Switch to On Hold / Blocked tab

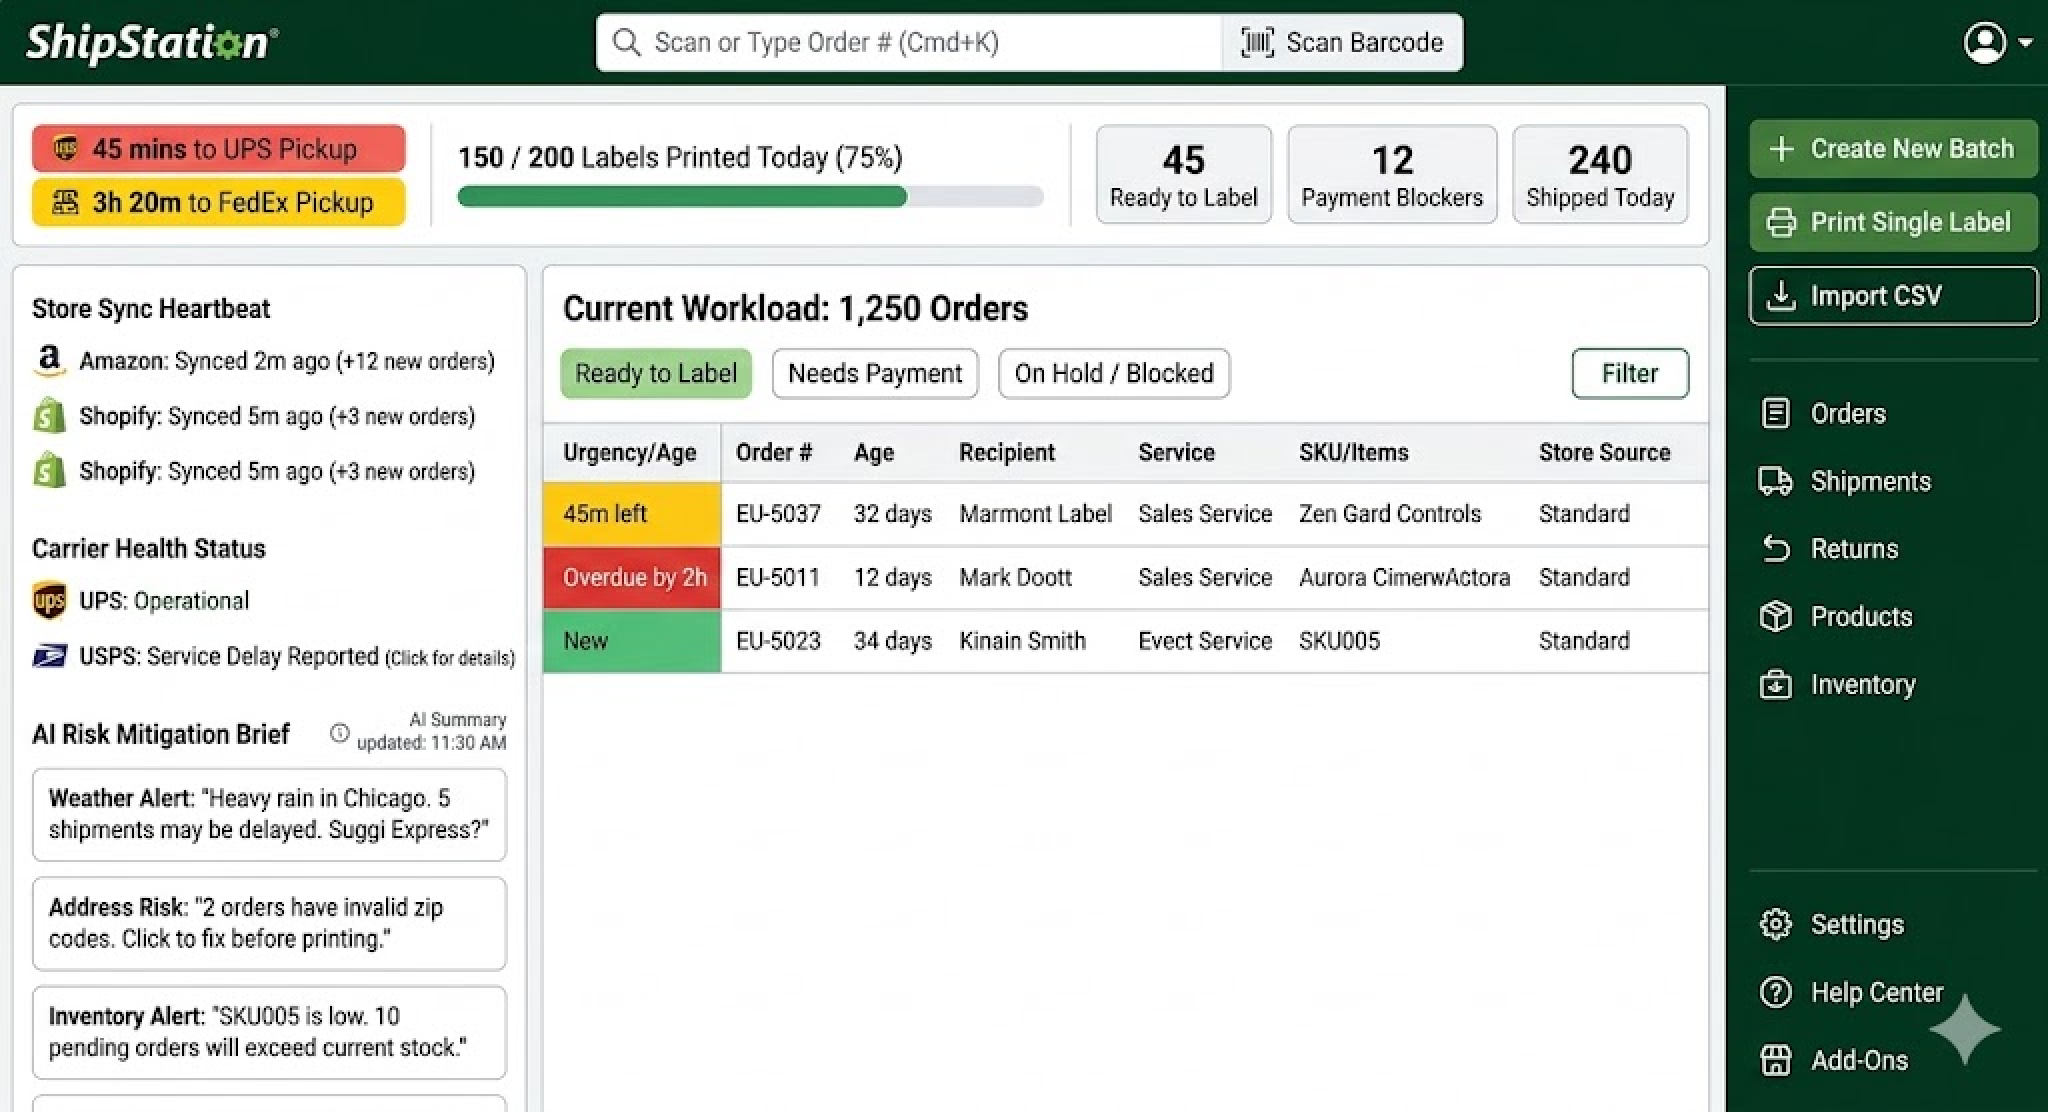(1113, 373)
